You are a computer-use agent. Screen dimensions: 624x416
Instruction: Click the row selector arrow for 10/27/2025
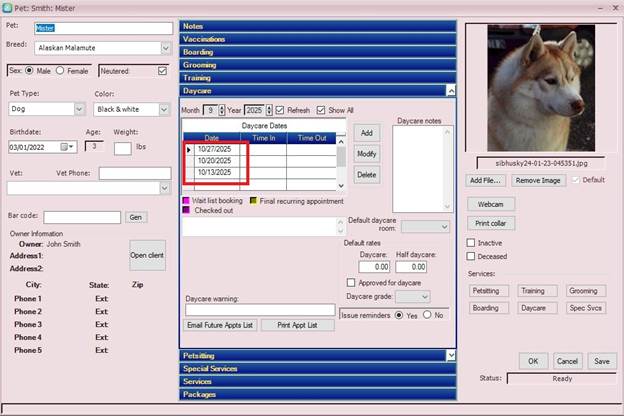point(189,150)
